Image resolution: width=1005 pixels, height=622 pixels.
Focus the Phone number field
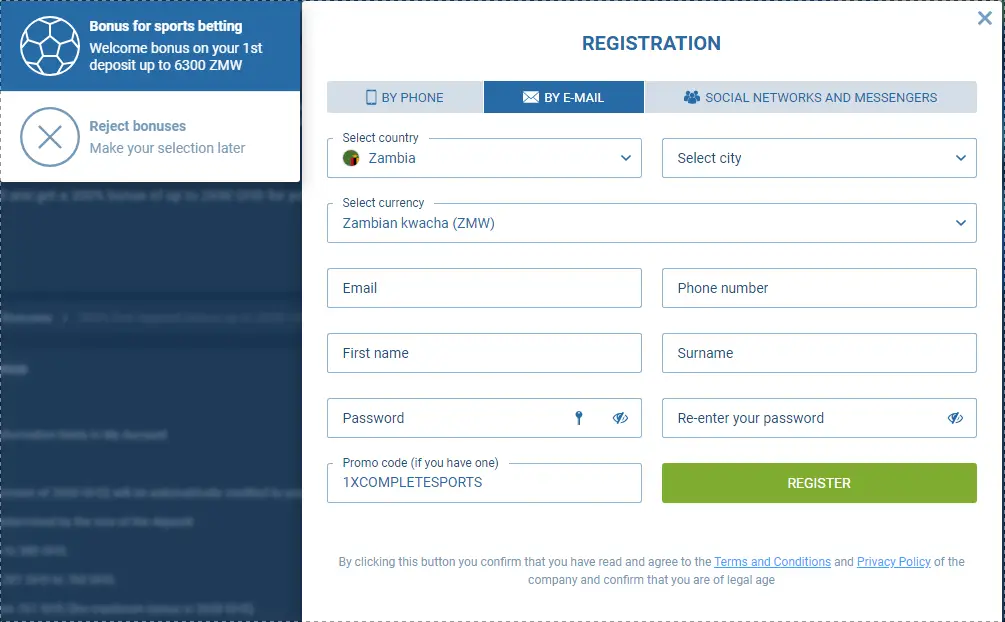(x=819, y=288)
